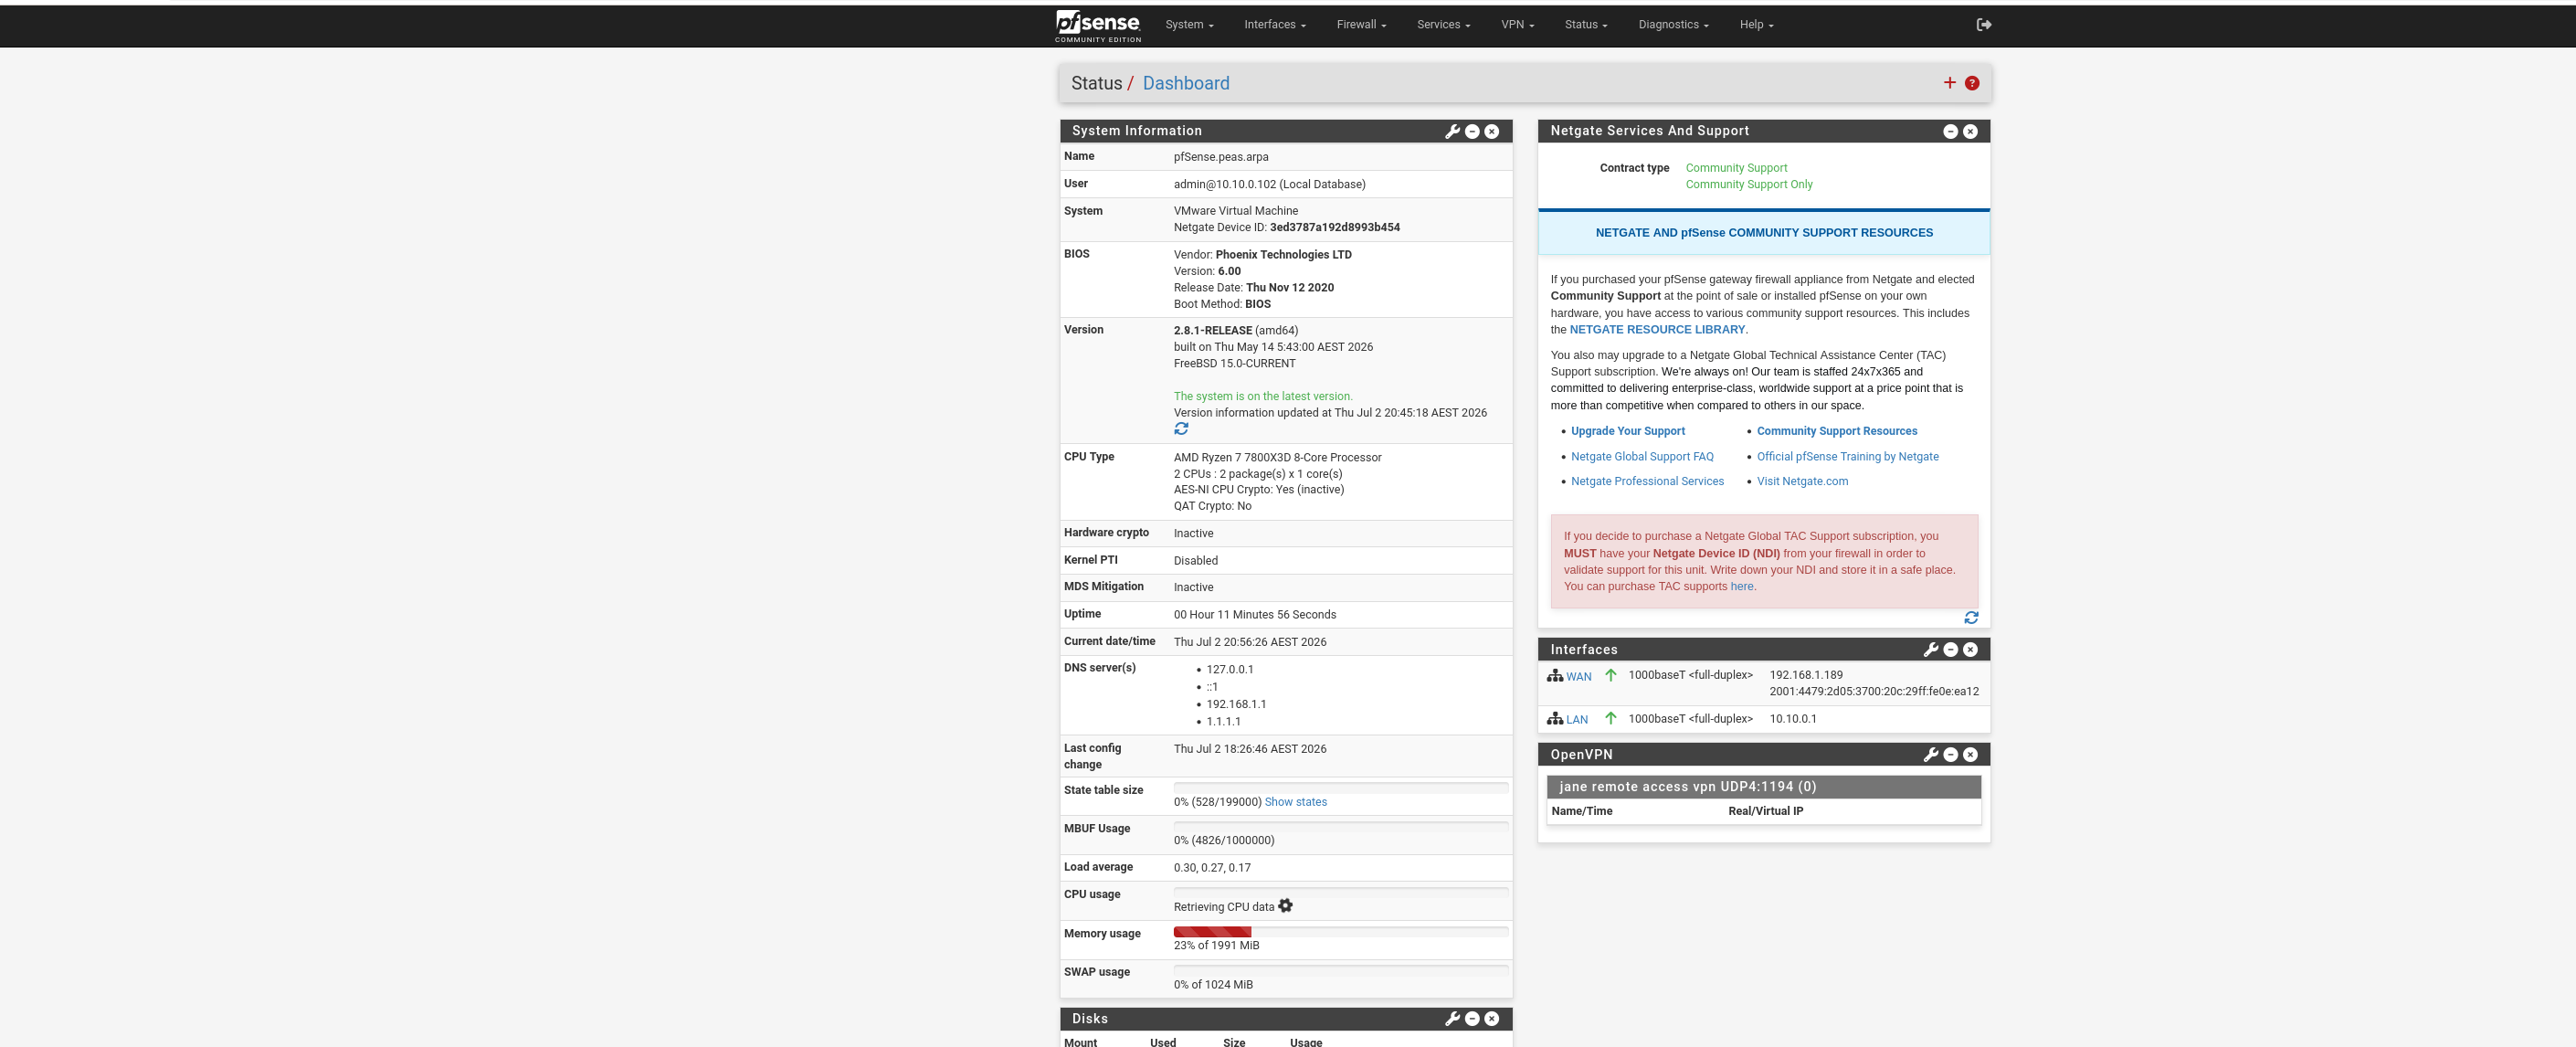This screenshot has width=2576, height=1047.
Task: Open the red help question mark icon
Action: click(x=1971, y=83)
